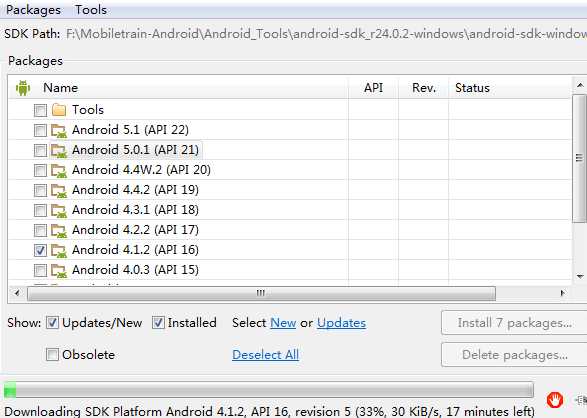Screen dimensions: 587x418
Task: Select the Android 5.1 (API 22) row text
Action: click(x=130, y=130)
